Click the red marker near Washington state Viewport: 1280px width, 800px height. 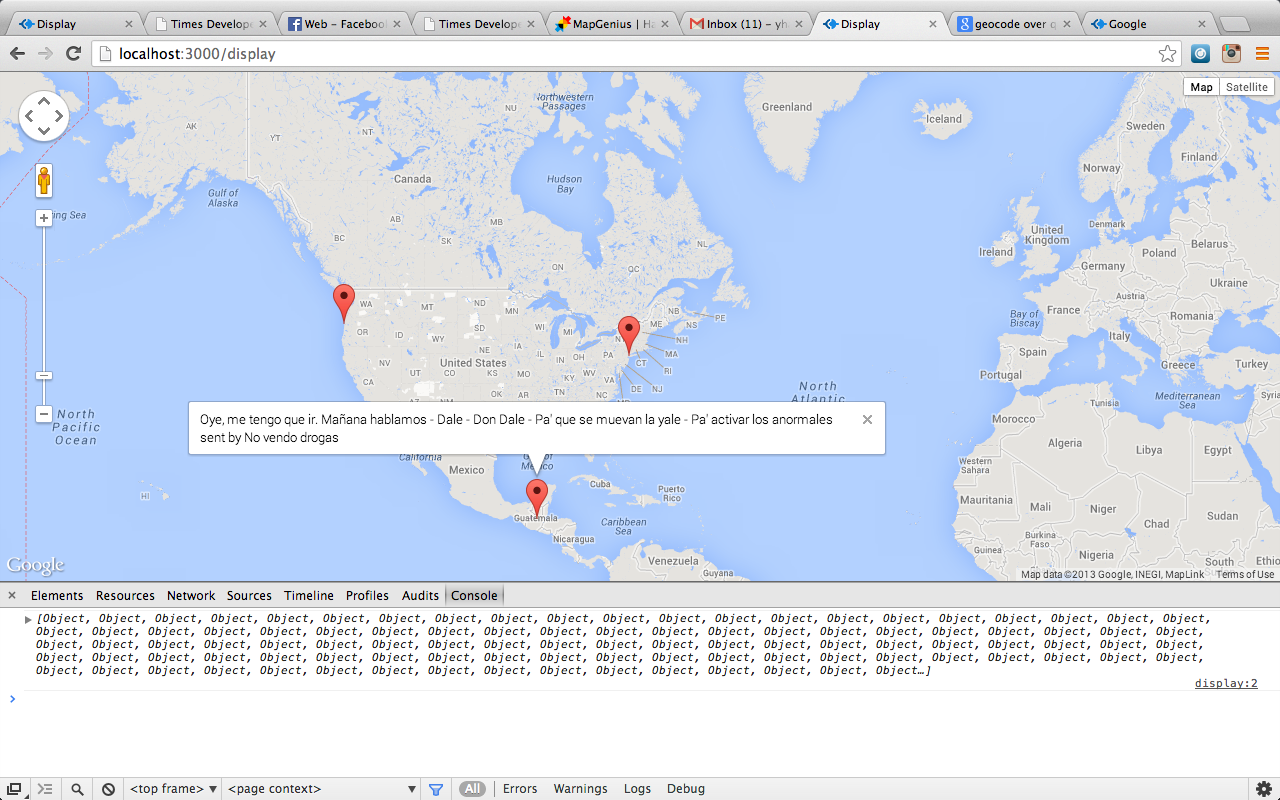(x=344, y=302)
